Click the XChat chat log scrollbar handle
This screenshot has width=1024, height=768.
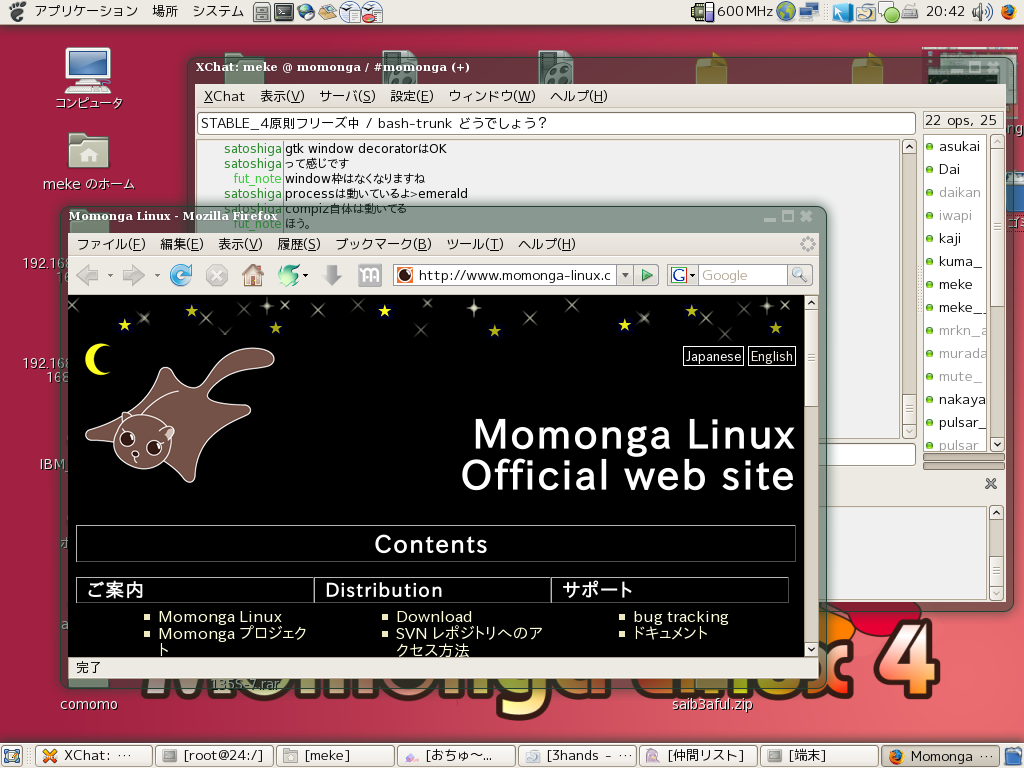click(x=908, y=409)
